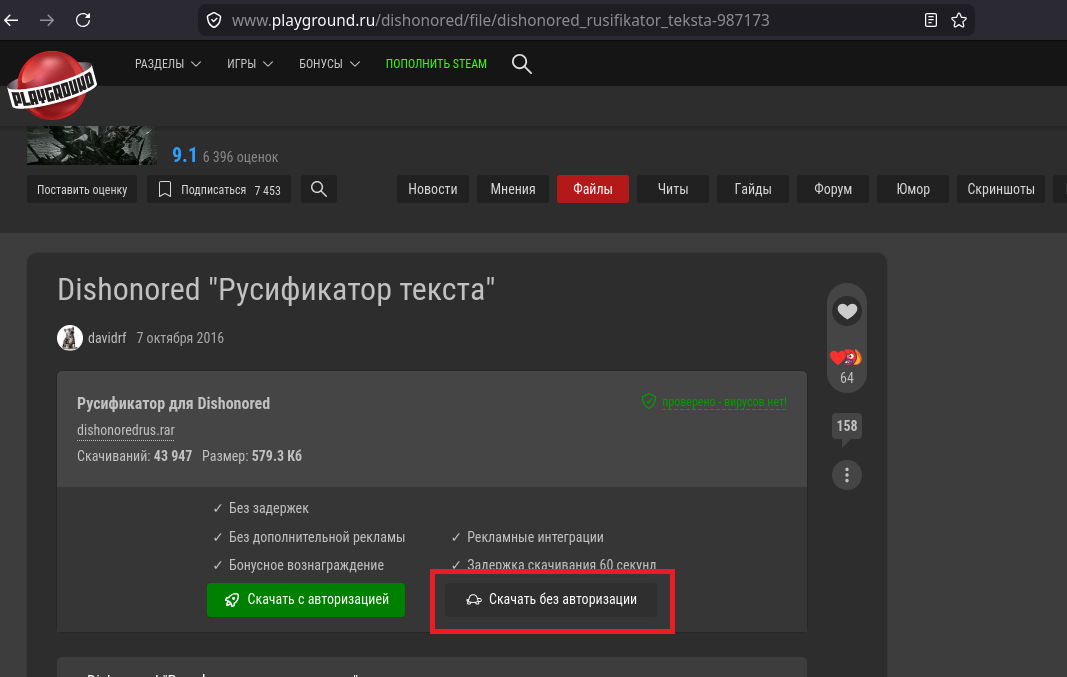The width and height of the screenshot is (1067, 677).
Task: View reactions emoji cluster with count 64
Action: [846, 357]
